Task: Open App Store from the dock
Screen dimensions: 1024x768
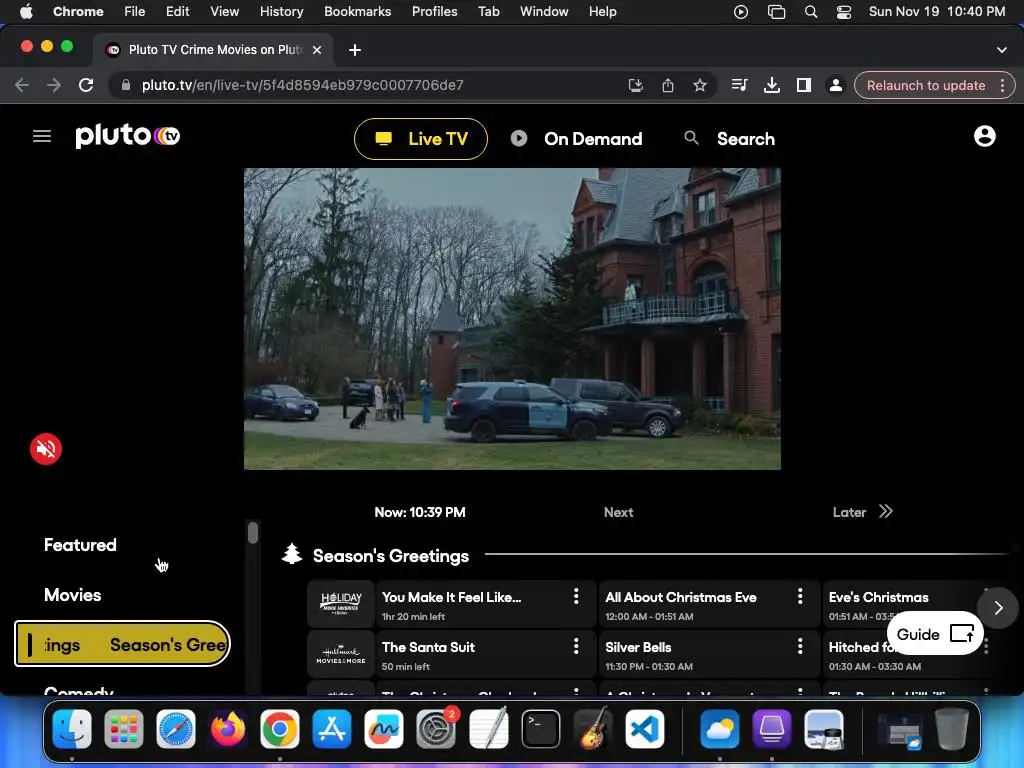Action: click(332, 728)
